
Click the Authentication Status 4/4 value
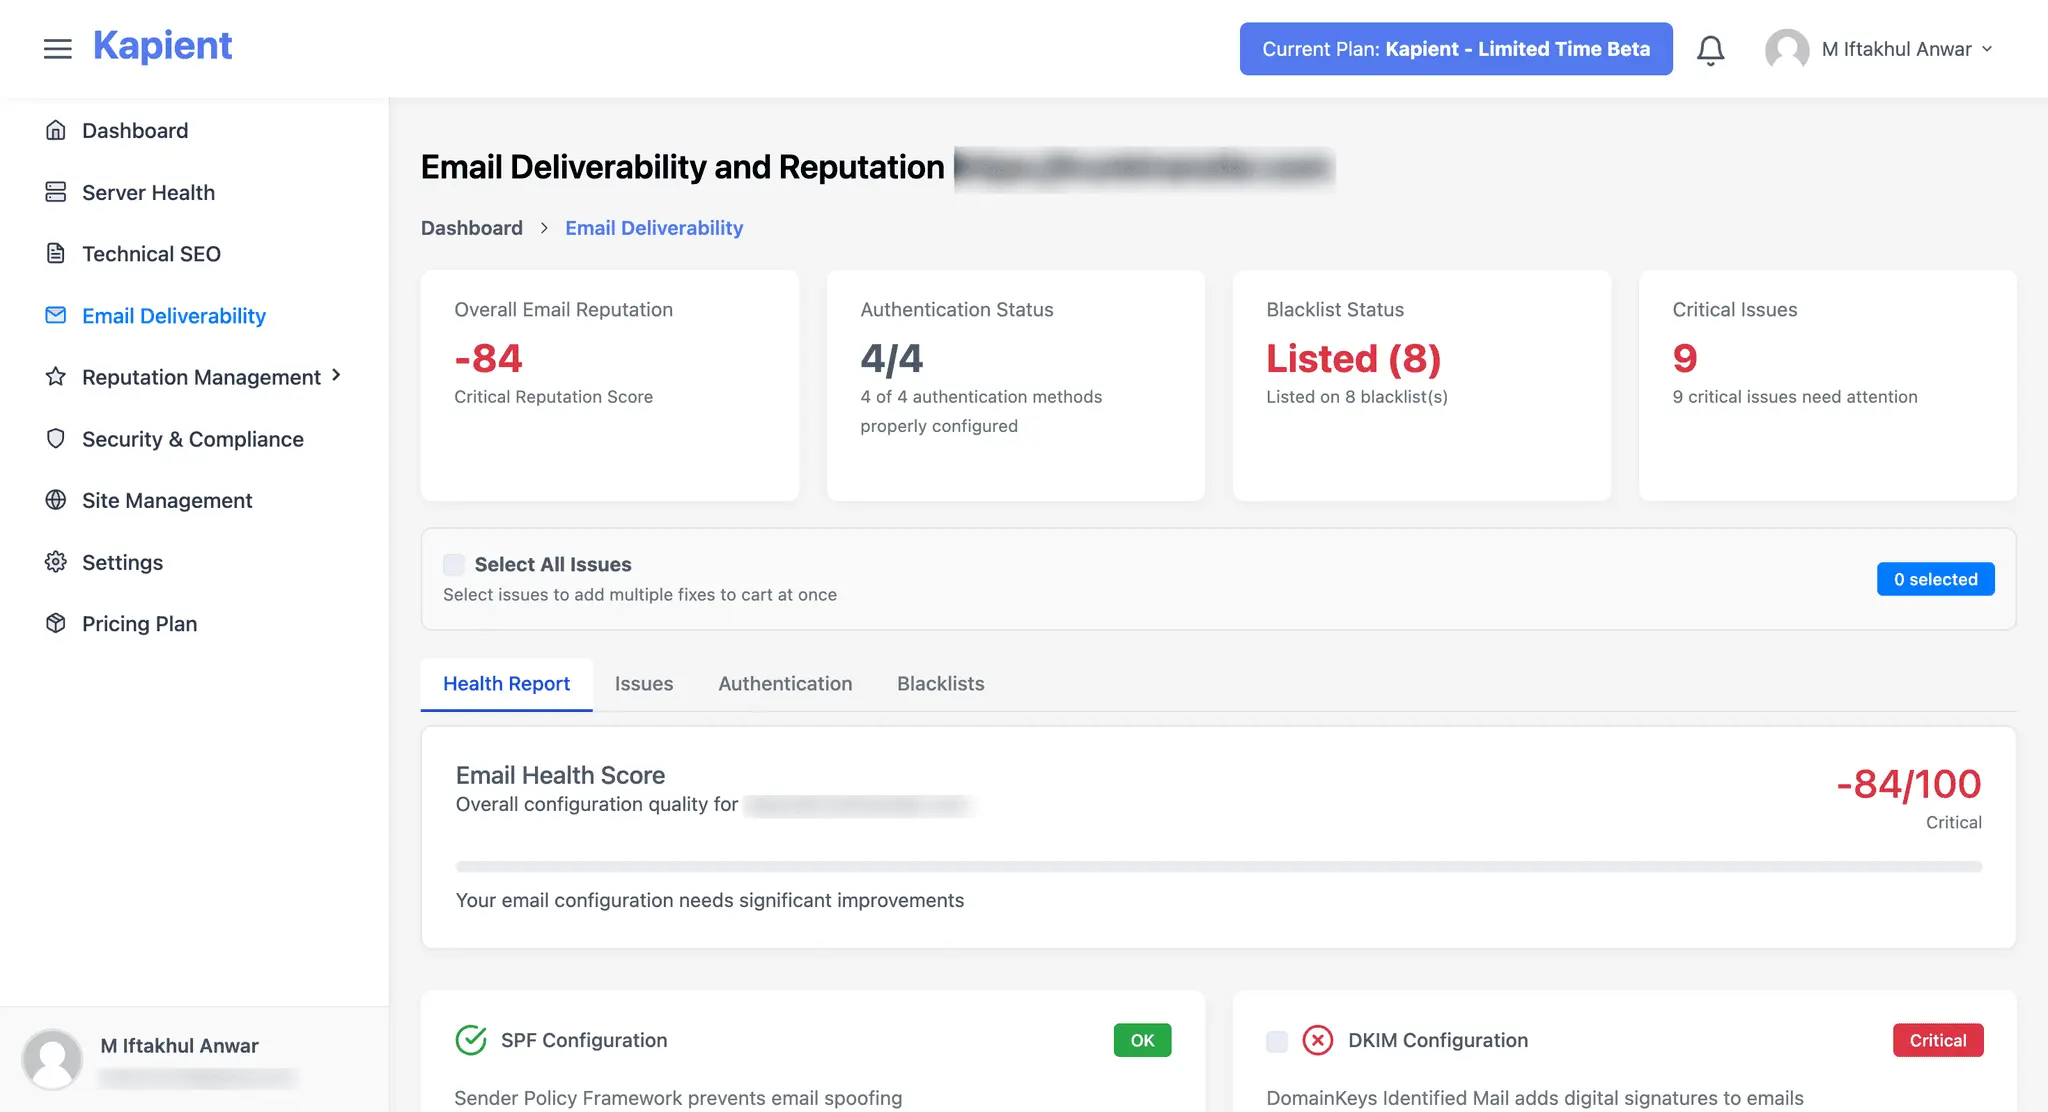pos(891,358)
